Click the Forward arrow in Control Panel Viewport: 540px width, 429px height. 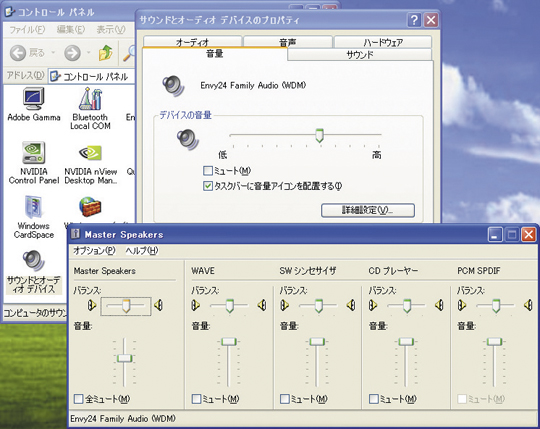[x=72, y=53]
